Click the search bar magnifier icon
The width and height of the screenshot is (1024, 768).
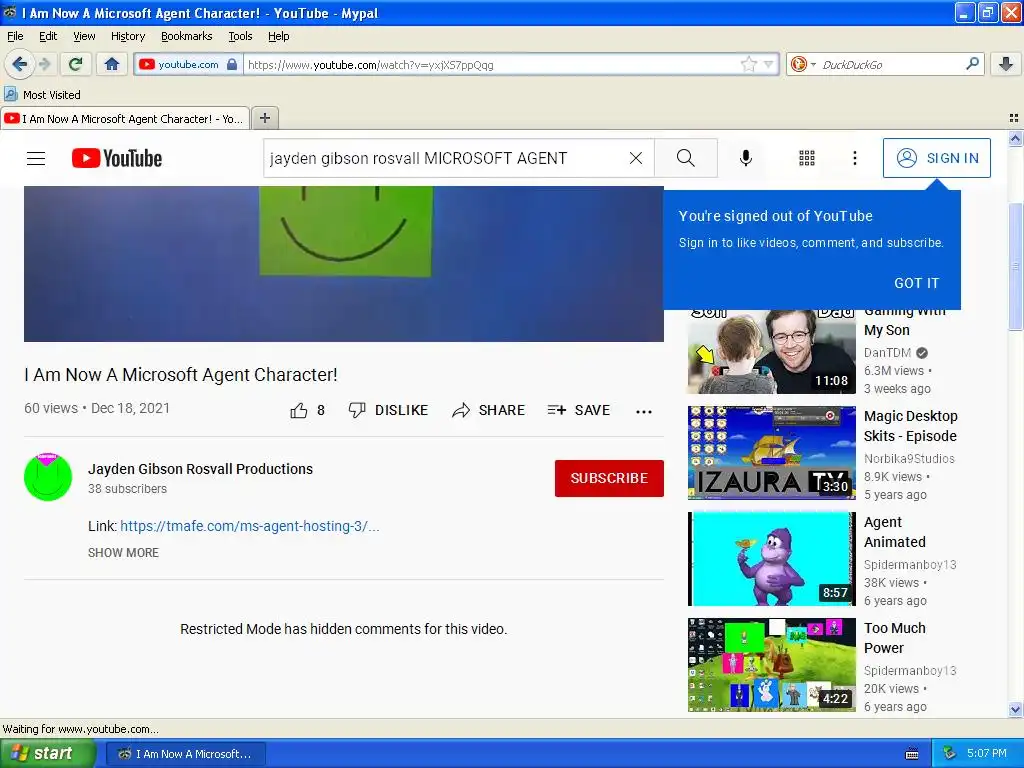click(x=972, y=63)
